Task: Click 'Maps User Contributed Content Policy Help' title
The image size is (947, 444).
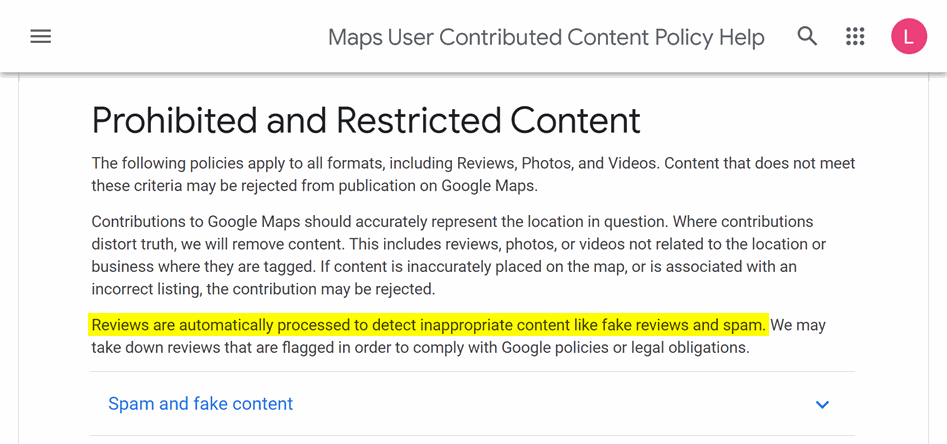Action: click(546, 37)
